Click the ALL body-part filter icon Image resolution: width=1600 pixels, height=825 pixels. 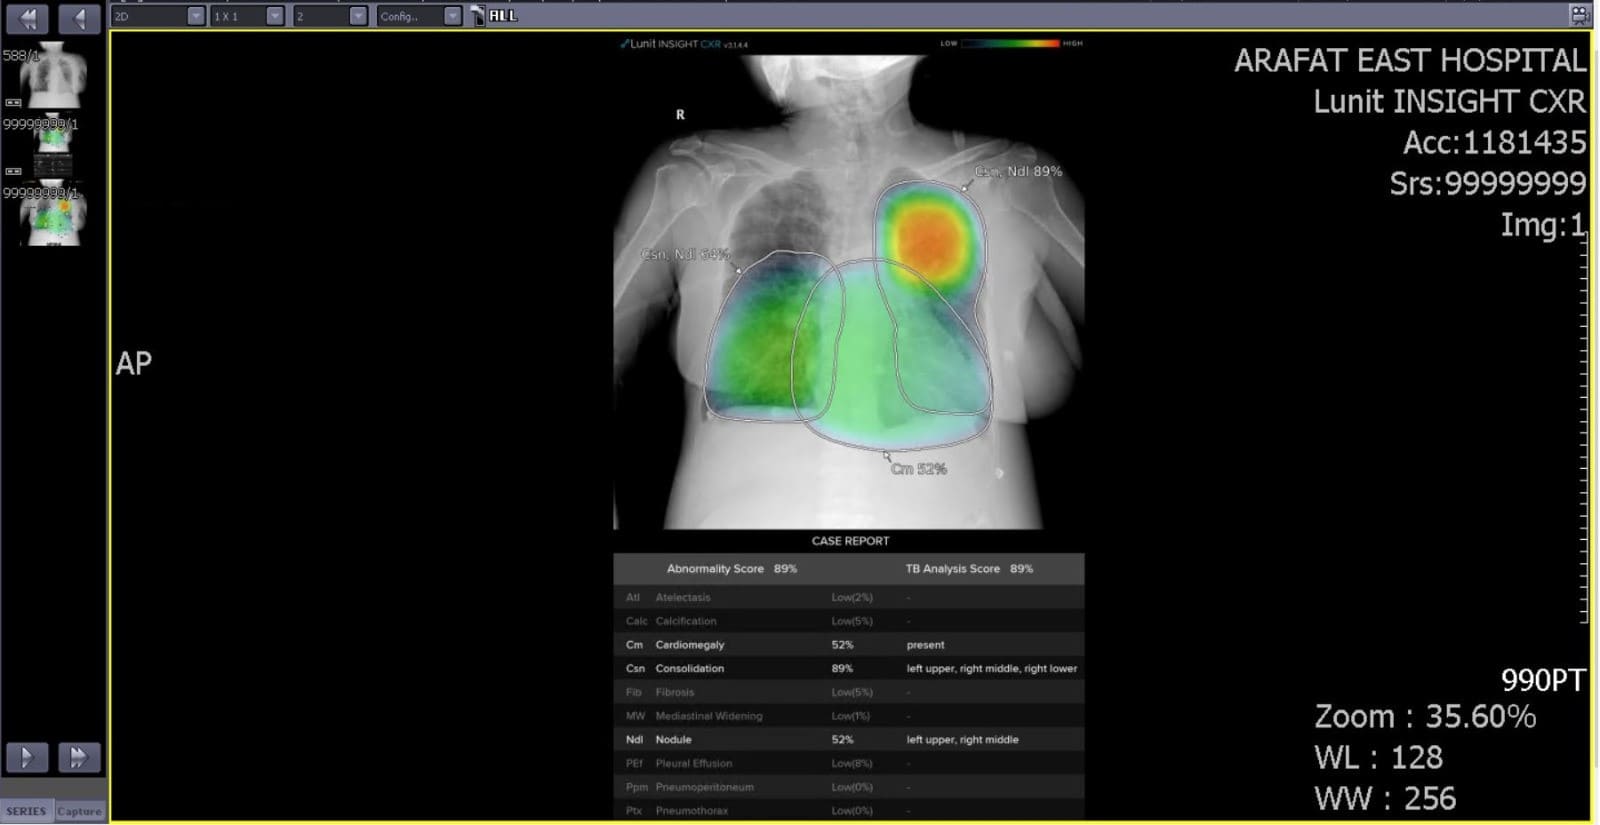pyautogui.click(x=495, y=16)
